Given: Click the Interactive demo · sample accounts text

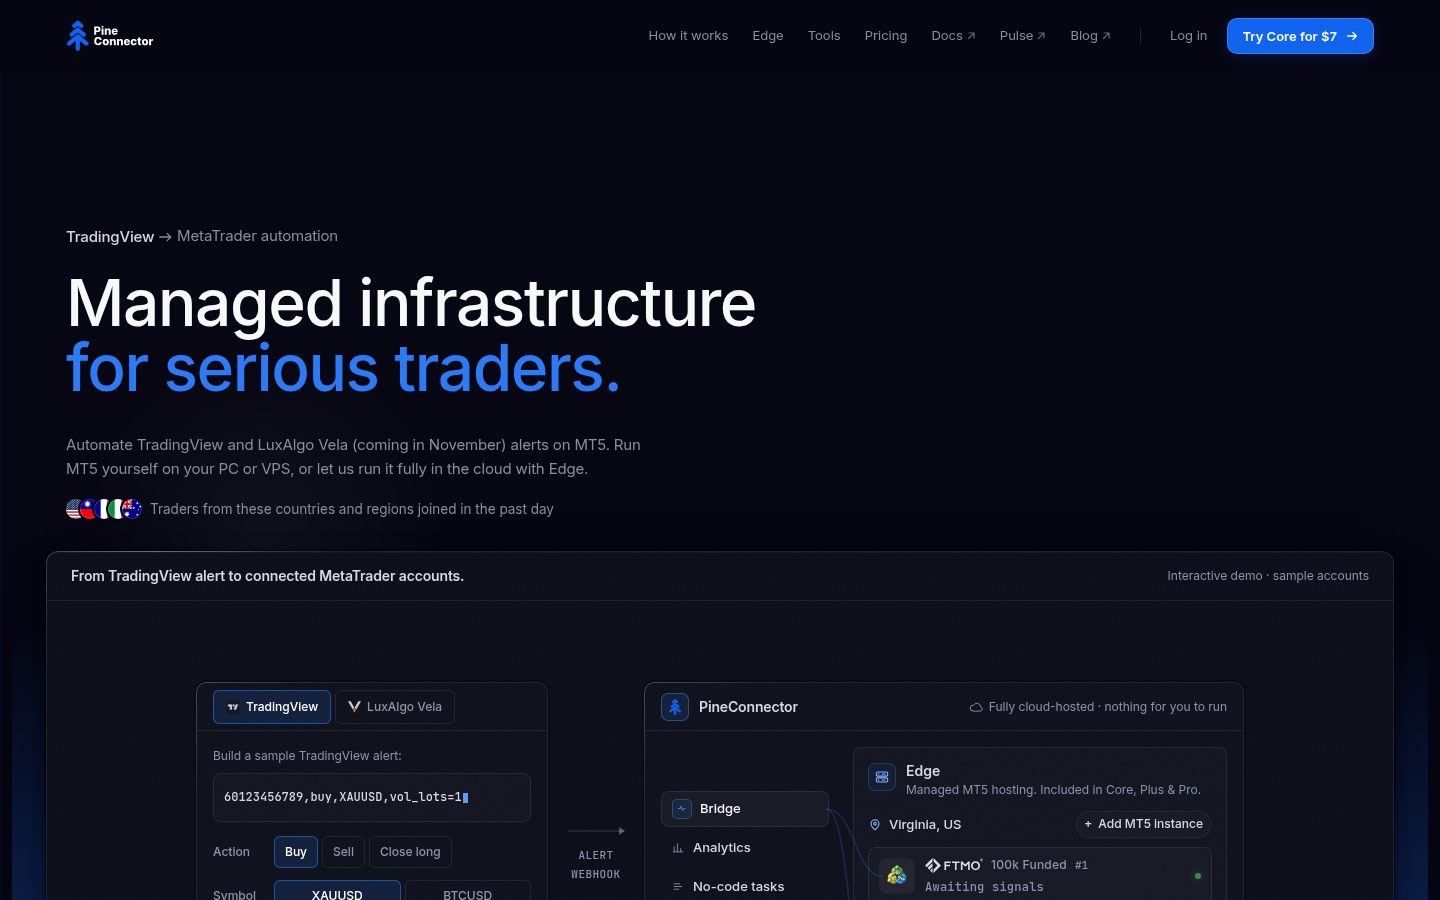Looking at the screenshot, I should [1268, 576].
